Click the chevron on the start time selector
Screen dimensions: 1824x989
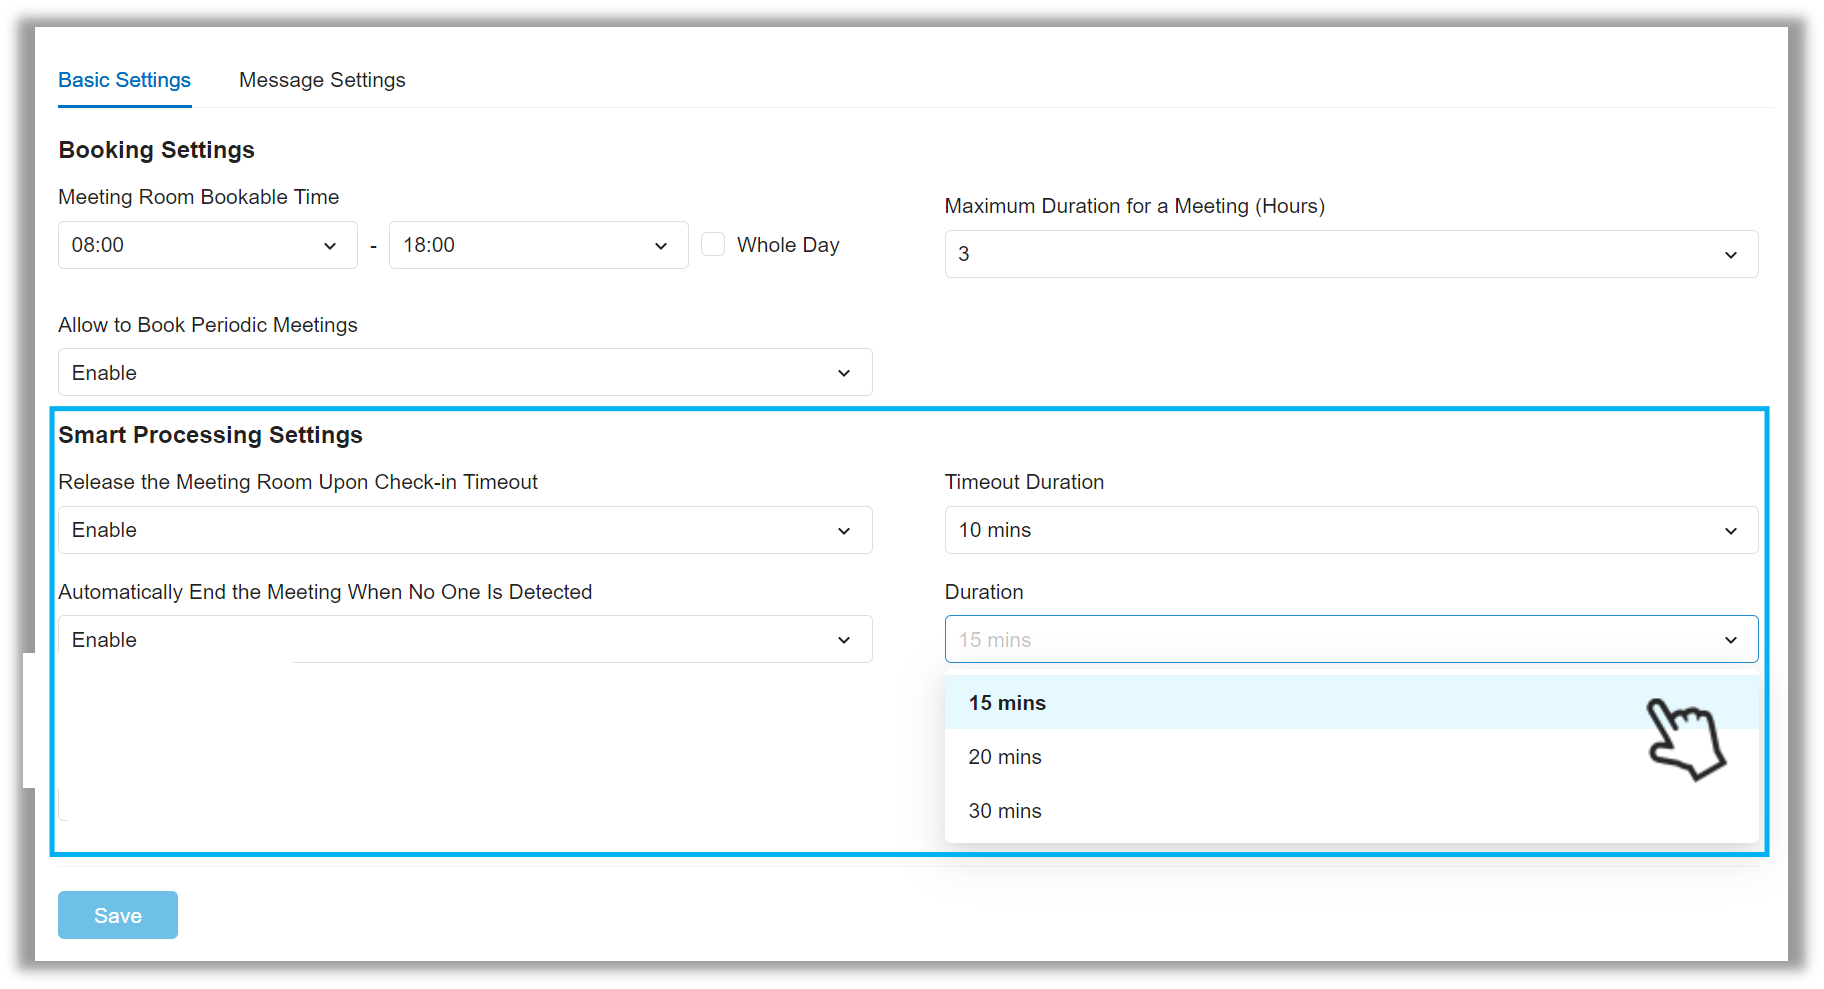coord(331,245)
